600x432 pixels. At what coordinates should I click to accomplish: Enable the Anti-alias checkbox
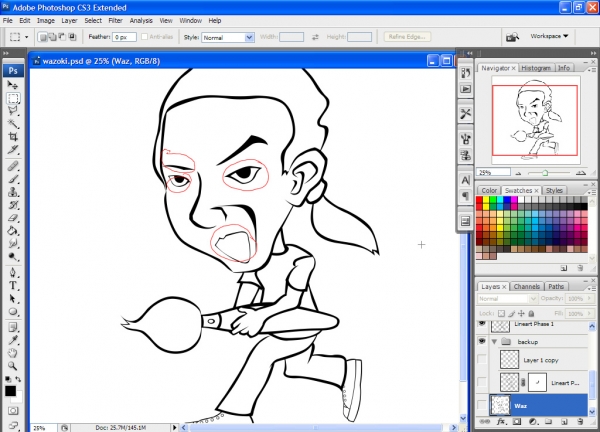(x=144, y=37)
